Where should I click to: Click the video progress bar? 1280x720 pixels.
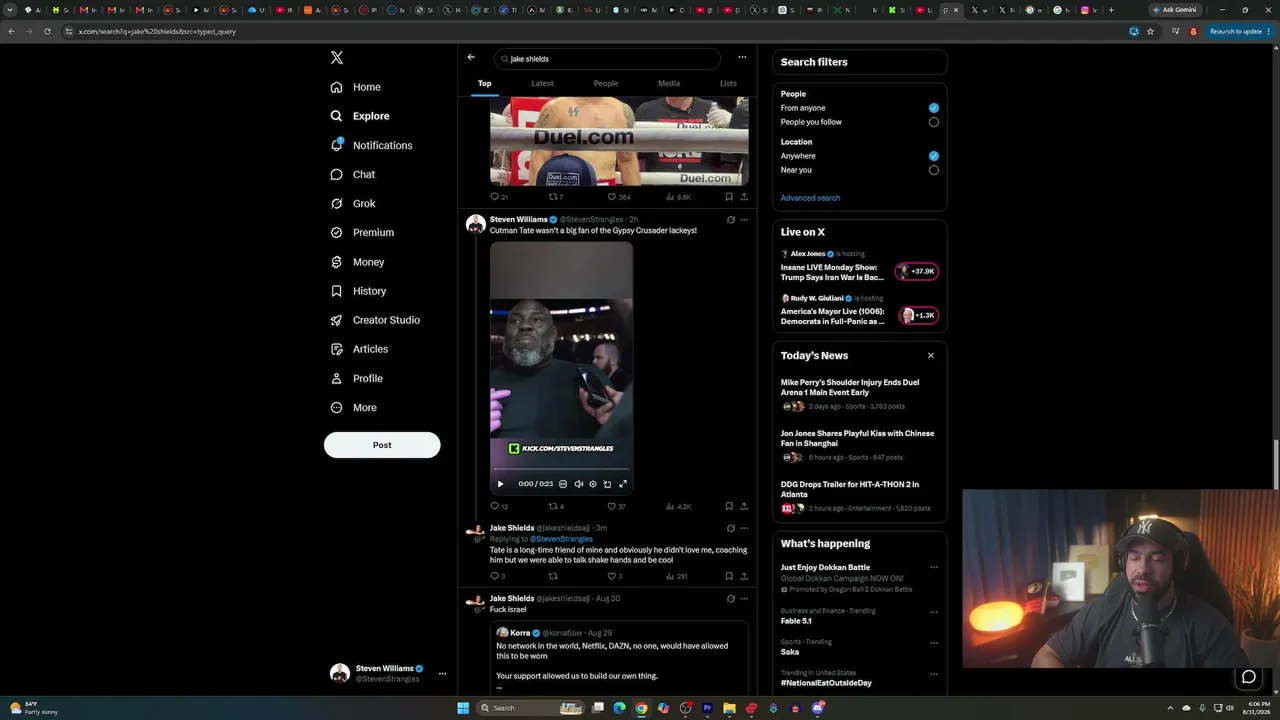pos(561,469)
